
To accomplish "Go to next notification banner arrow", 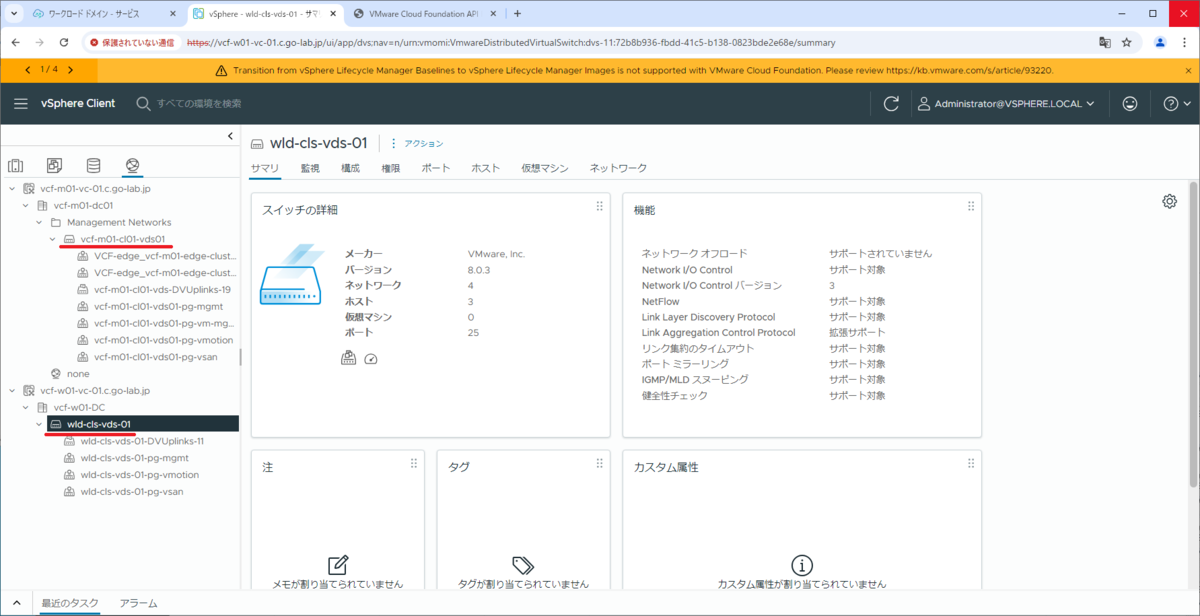I will [70, 70].
